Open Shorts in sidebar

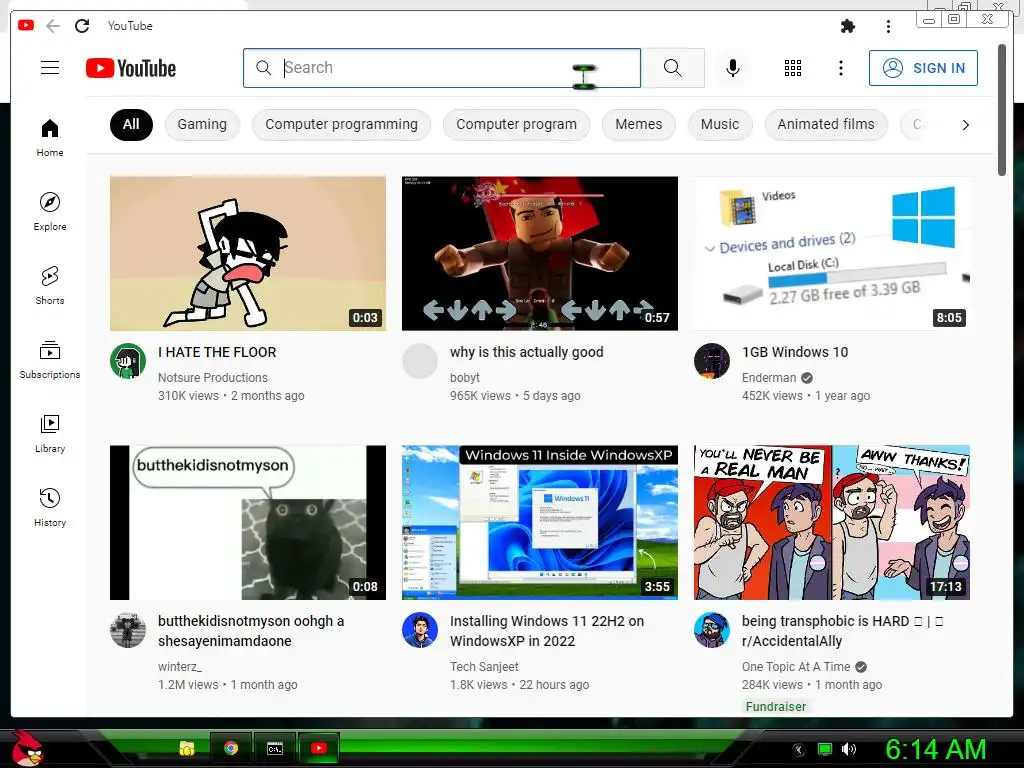[50, 285]
